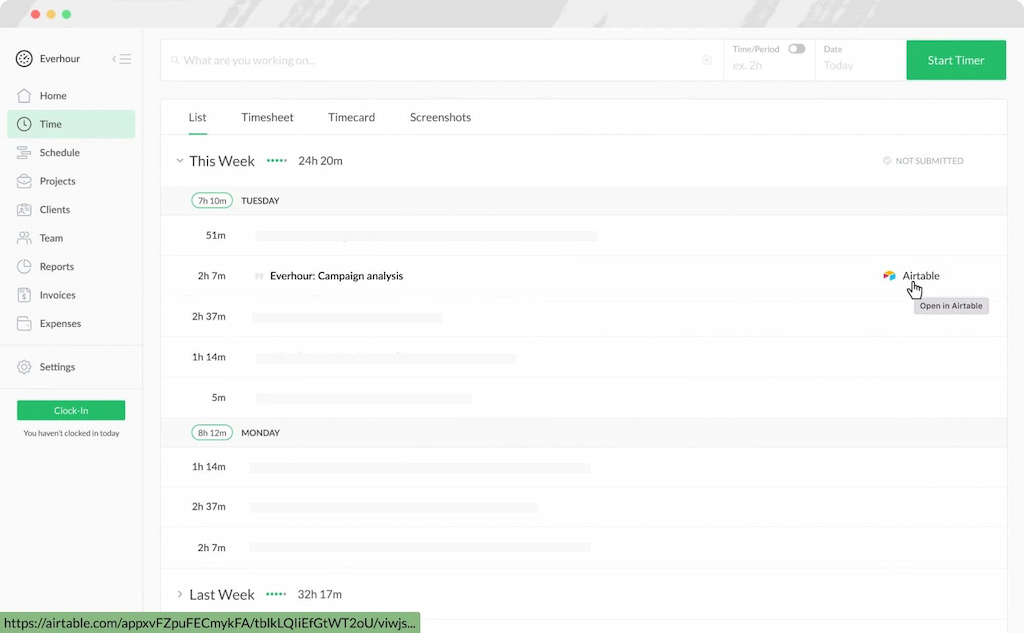Select Everhour: Campaign analysis entry
Viewport: 1024px width, 633px height.
pos(336,276)
